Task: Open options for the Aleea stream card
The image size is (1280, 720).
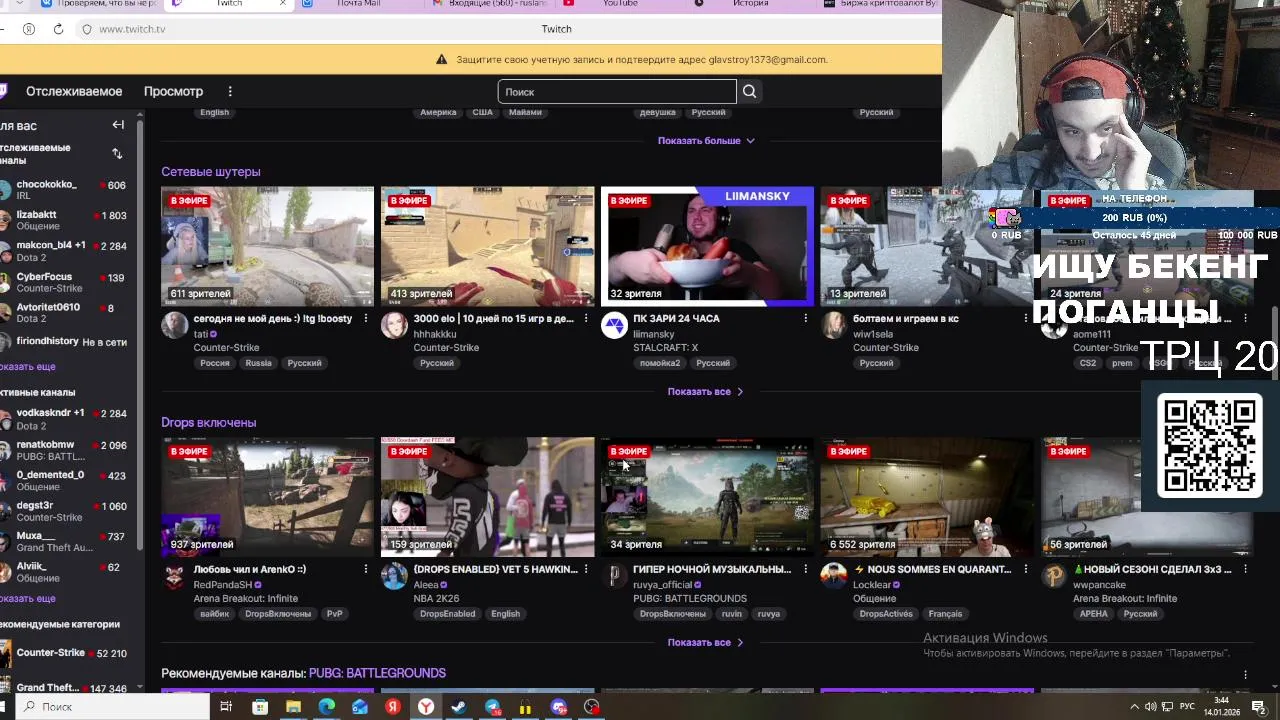Action: tap(585, 569)
